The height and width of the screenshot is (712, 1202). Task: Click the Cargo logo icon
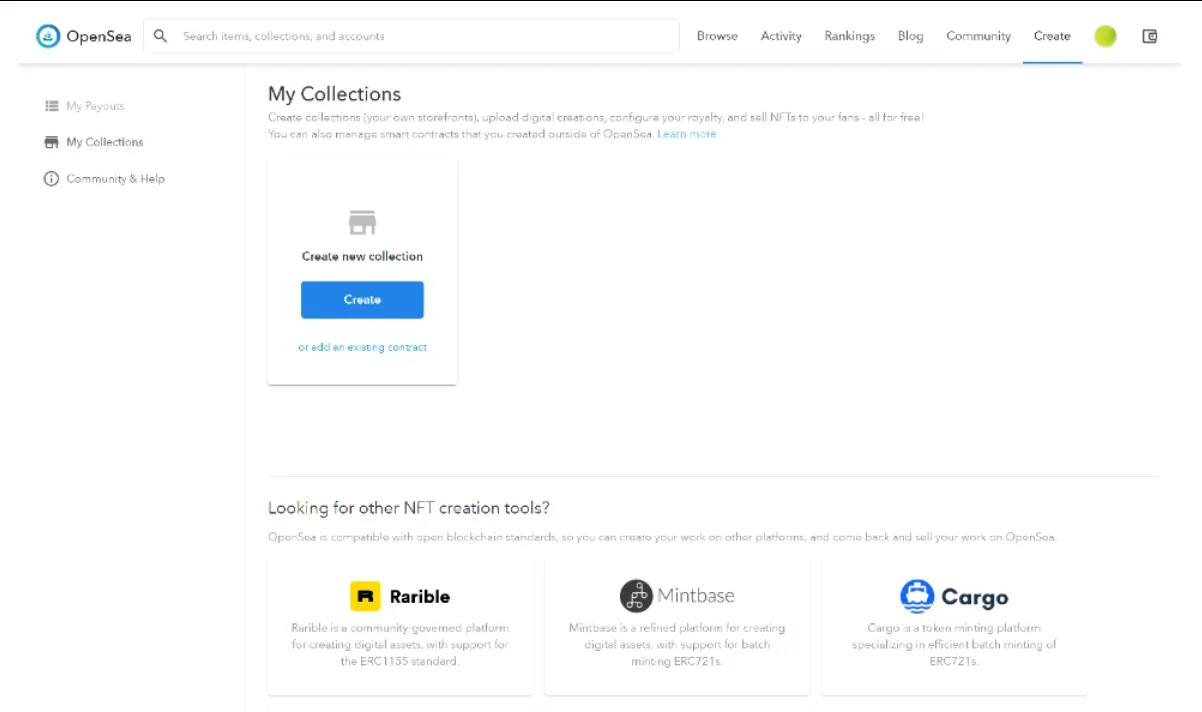(917, 596)
